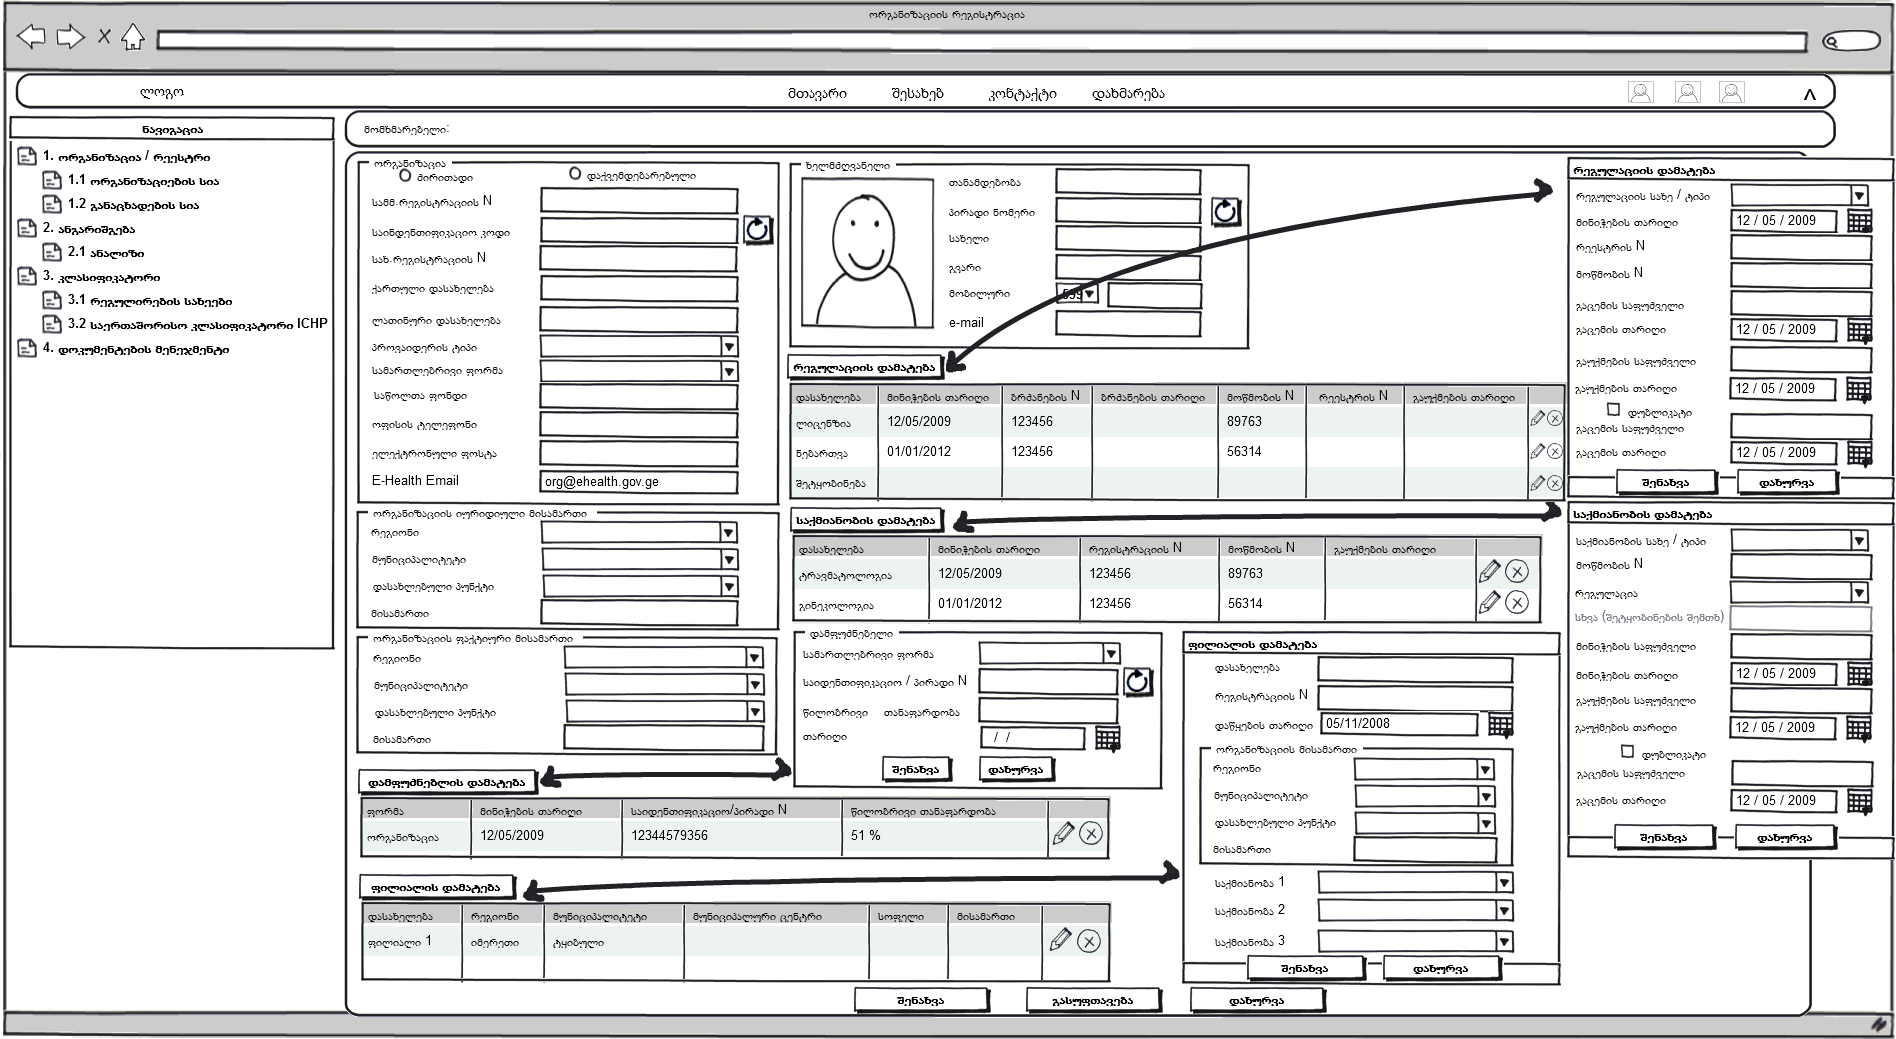Viewport: 1896px width, 1039px height.
Task: Click the გასუფთავება button at bottom
Action: (1093, 999)
